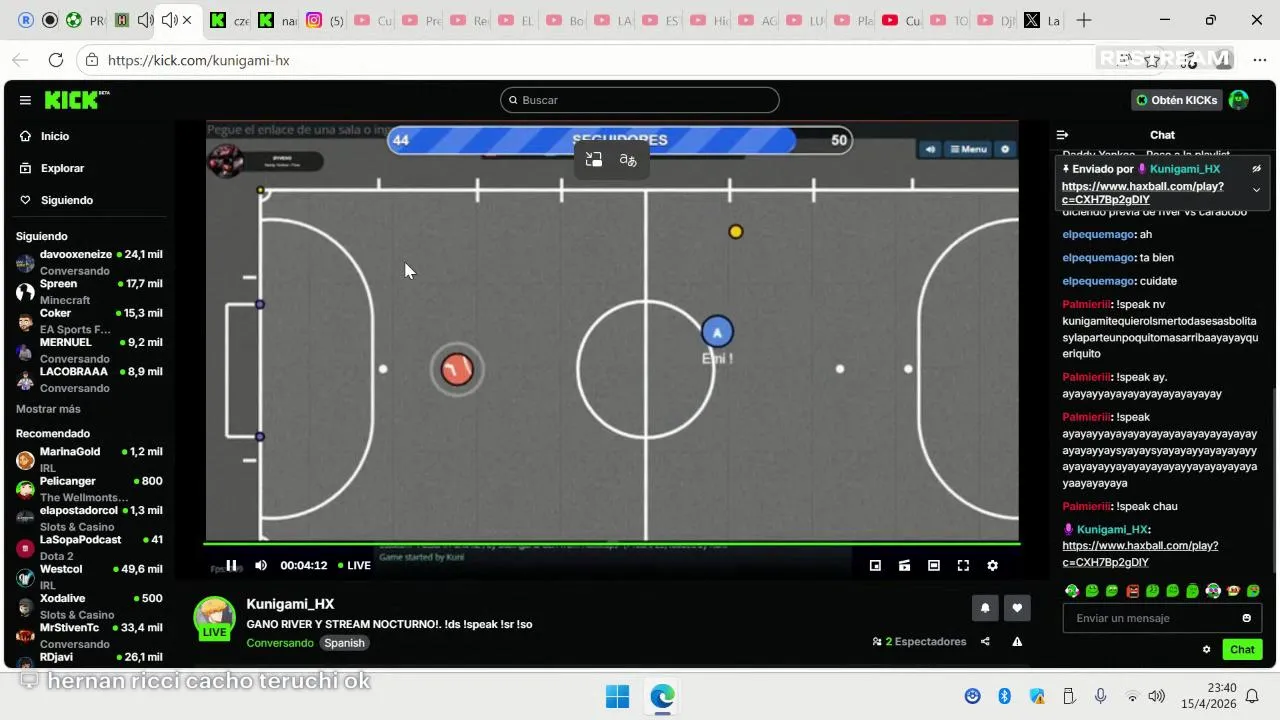Viewport: 1280px width, 720px height.
Task: Focus the Buscar search field
Action: click(640, 100)
